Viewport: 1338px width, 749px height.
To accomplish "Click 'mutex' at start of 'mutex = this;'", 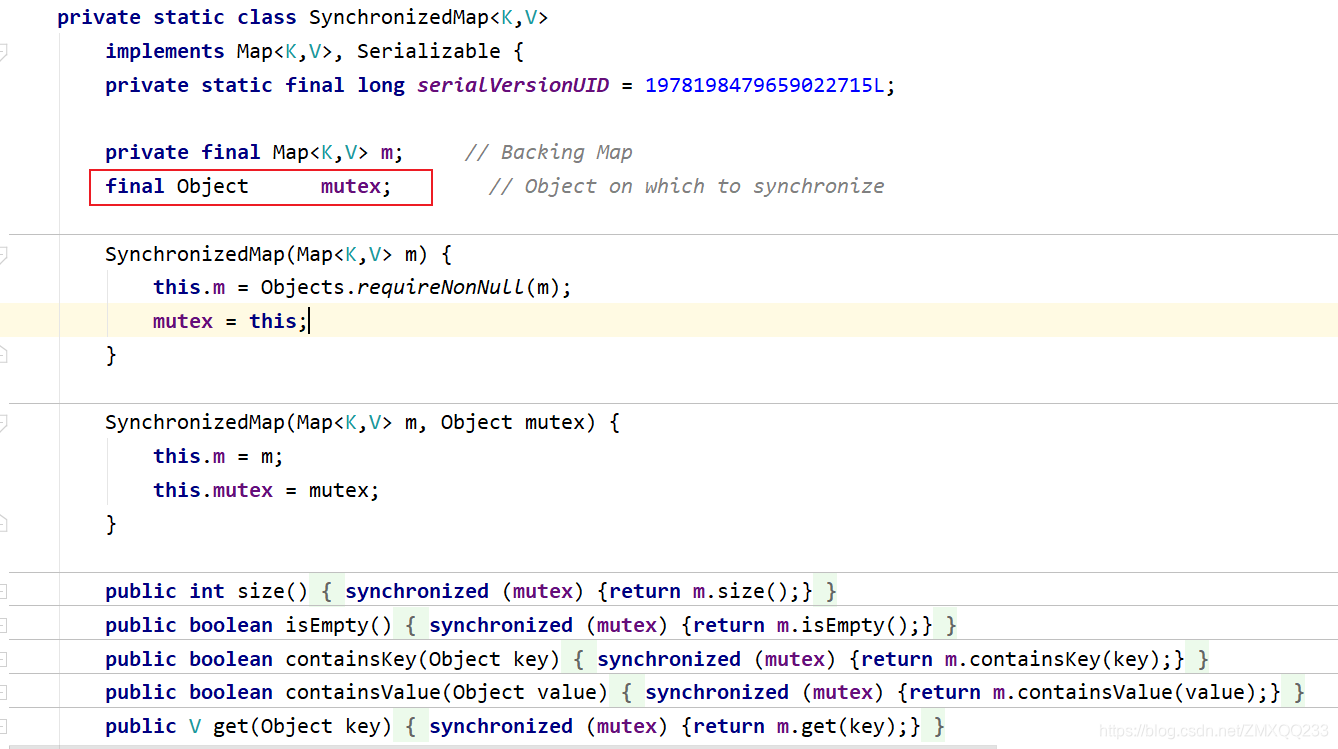I will coord(183,321).
